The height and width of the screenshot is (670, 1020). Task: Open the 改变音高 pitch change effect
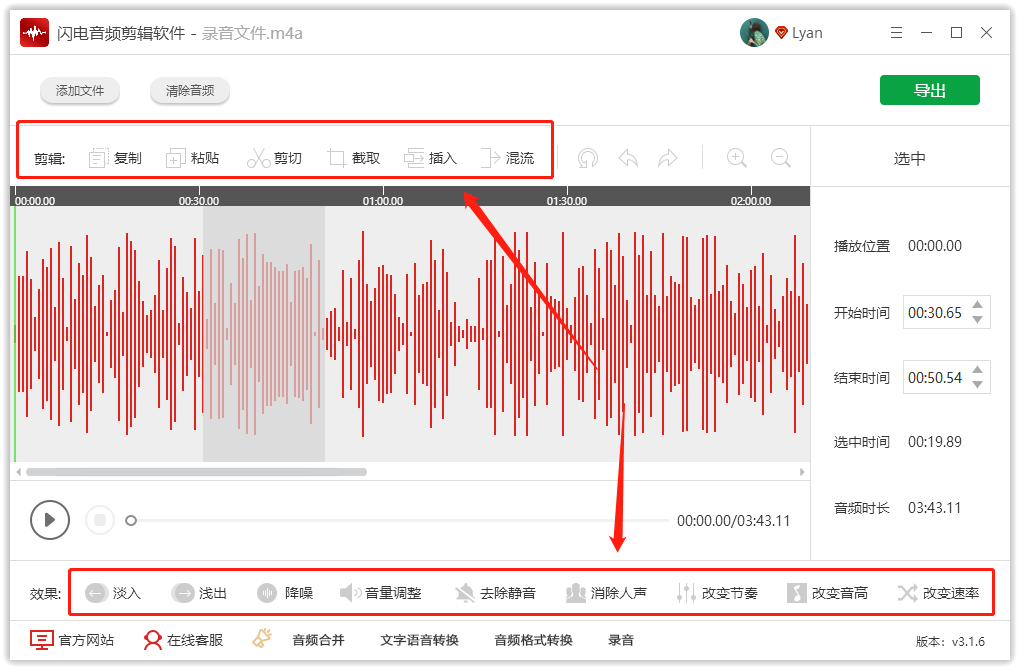(x=829, y=592)
